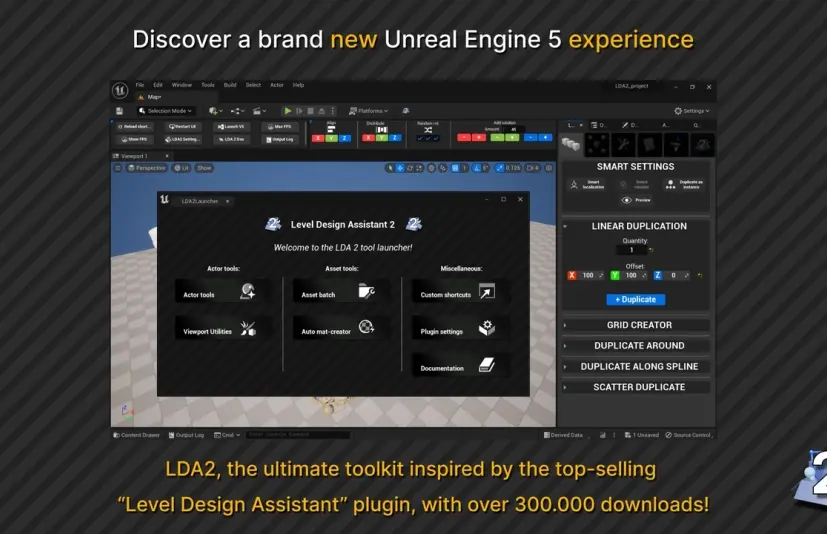Launch Viewport Utilities tool

pyautogui.click(x=220, y=330)
